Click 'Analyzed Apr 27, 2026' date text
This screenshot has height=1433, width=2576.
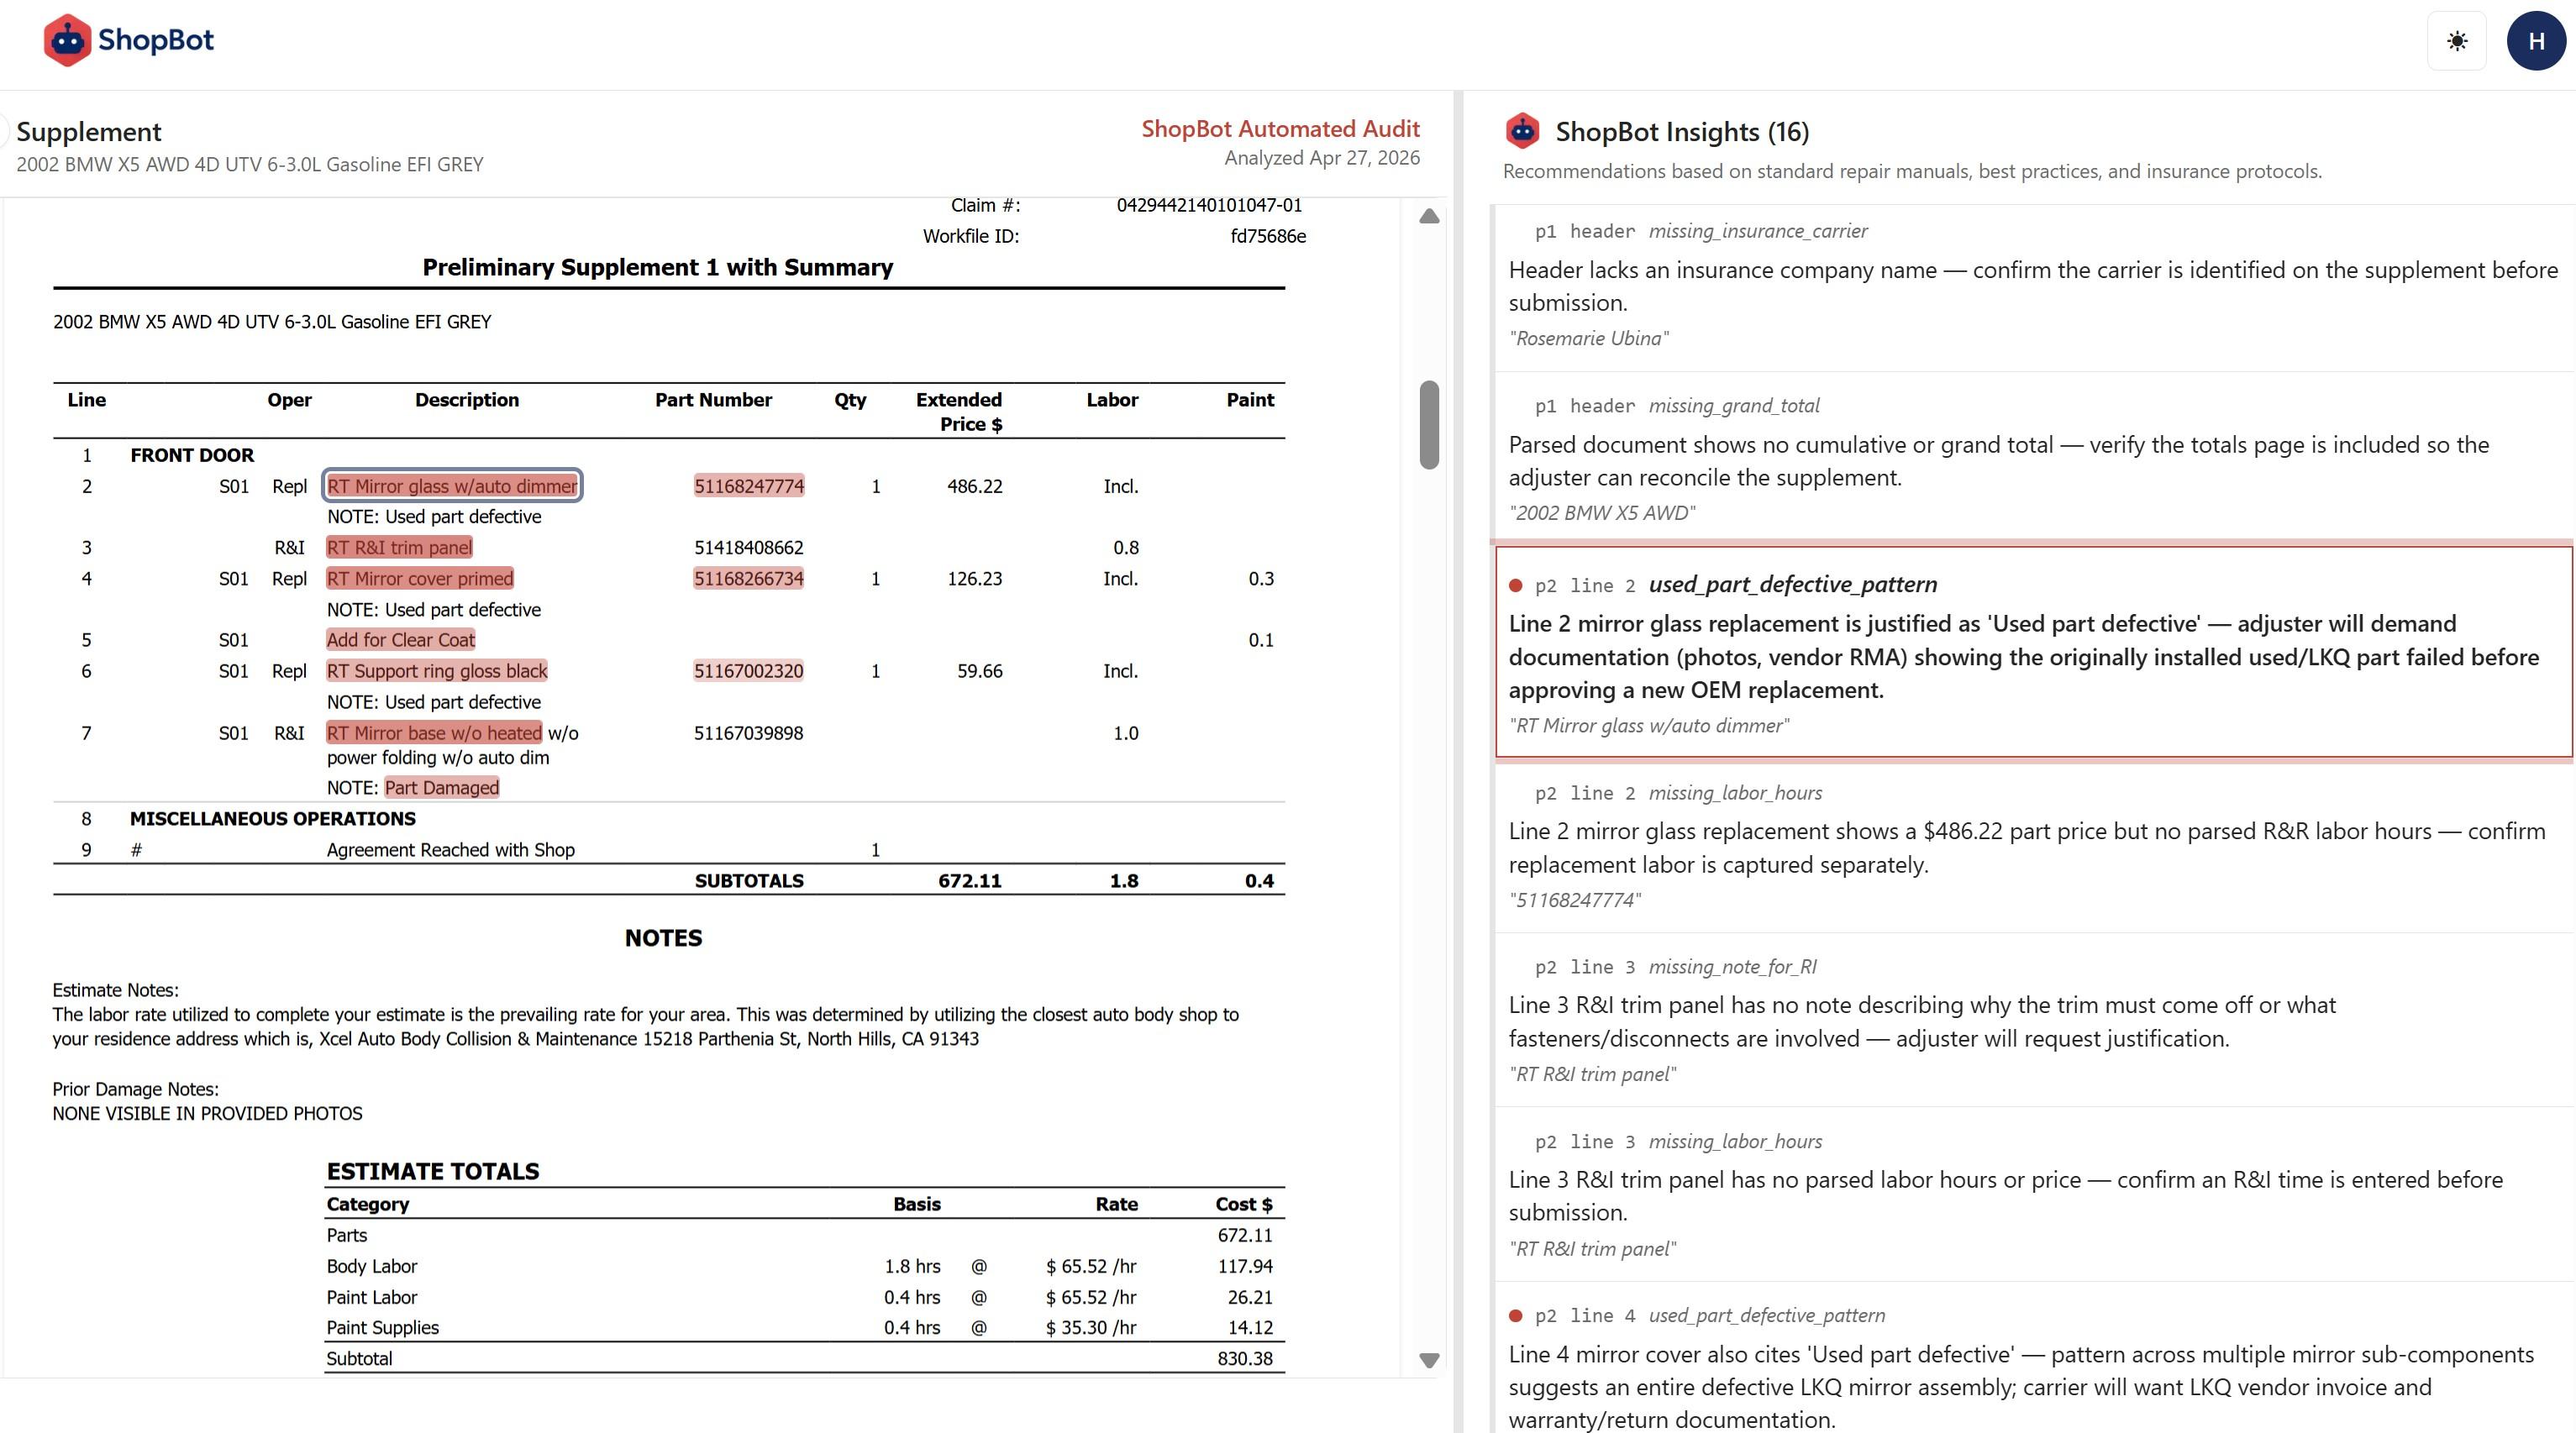coord(1322,158)
